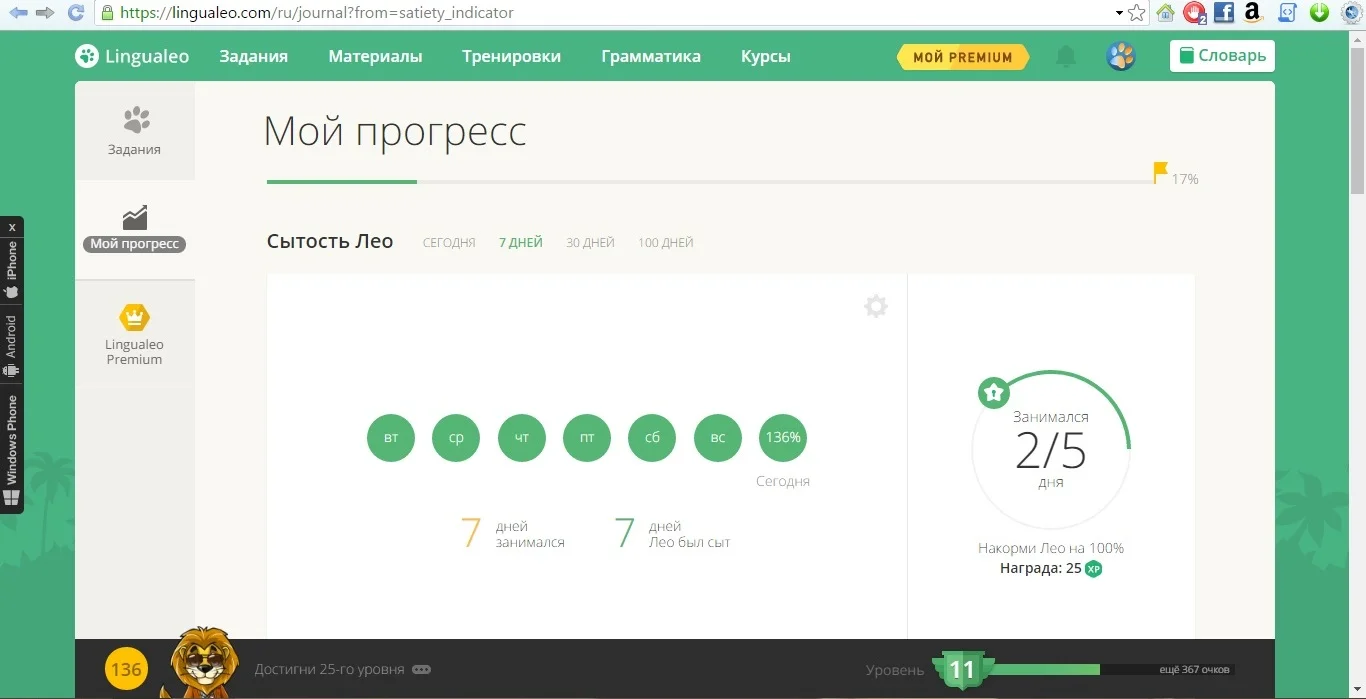Open the address bar history dropdown arrow

(1119, 13)
